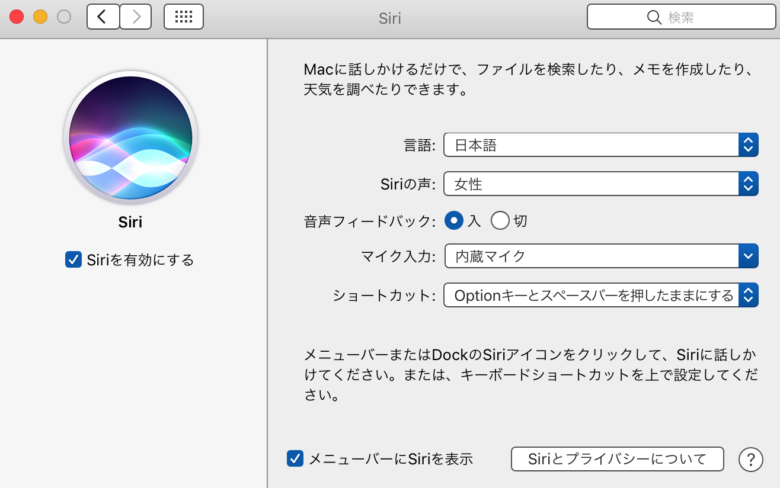The image size is (780, 488).
Task: Click the magnifier icon in search
Action: click(654, 17)
